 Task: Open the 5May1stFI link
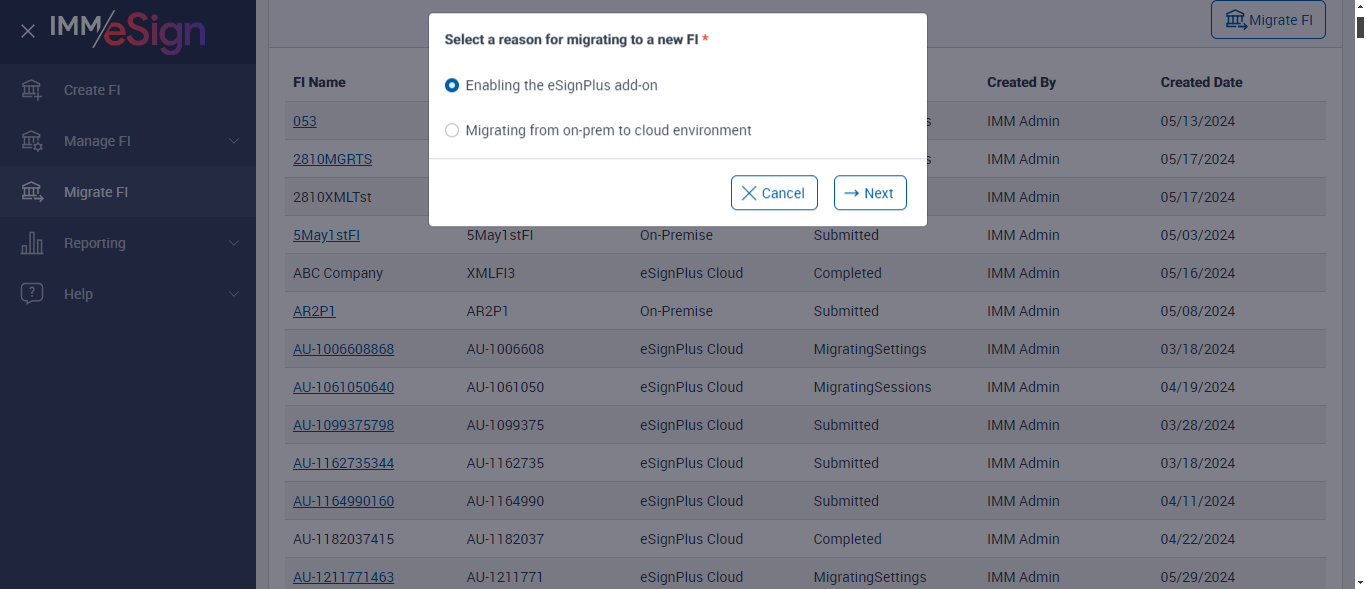[x=326, y=236]
